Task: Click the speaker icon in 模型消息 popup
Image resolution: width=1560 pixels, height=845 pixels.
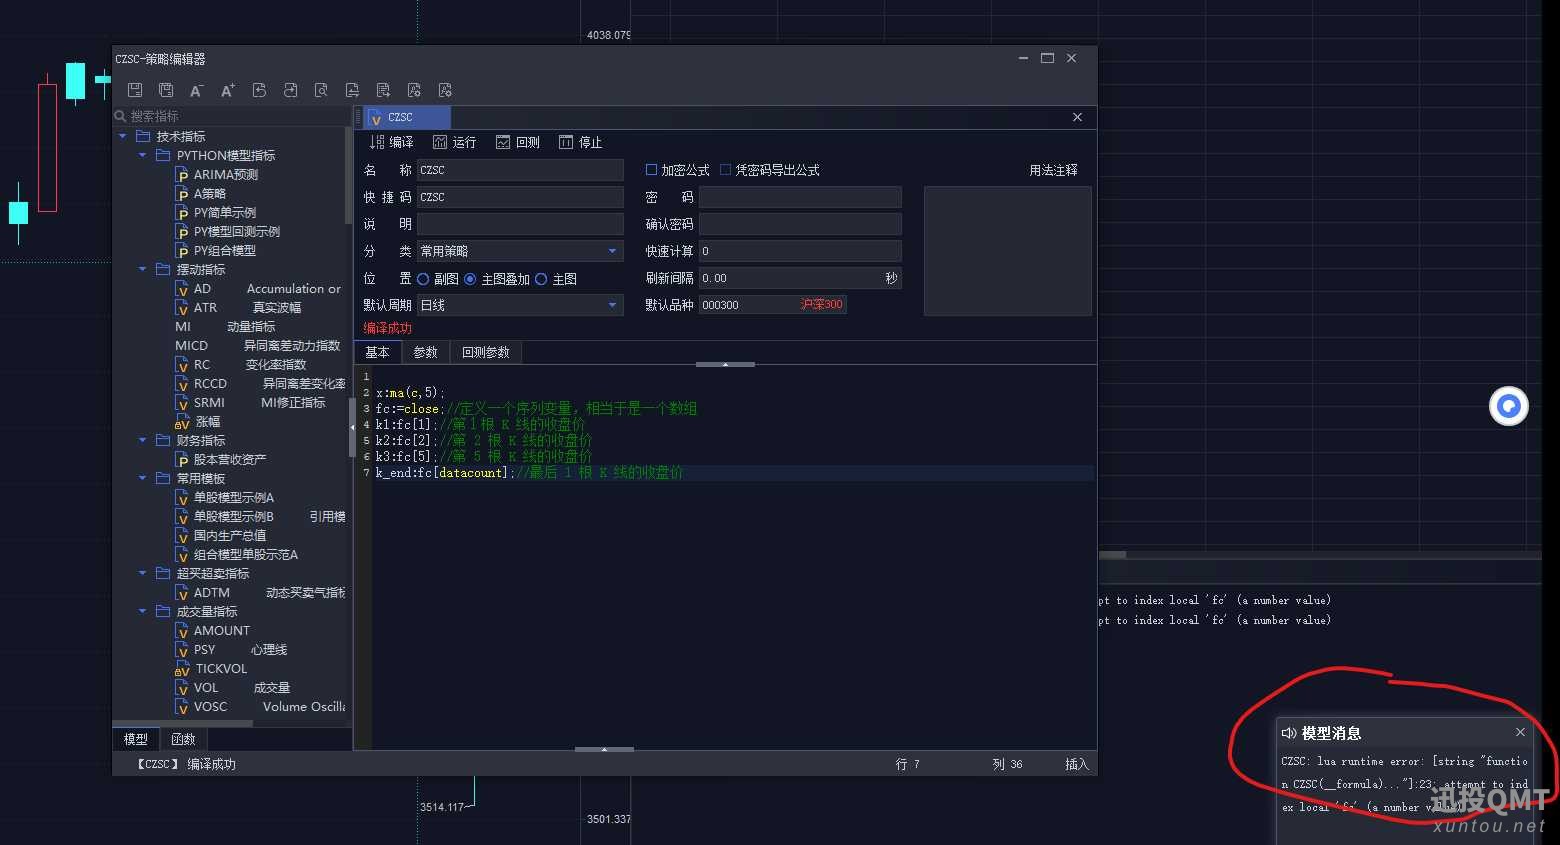Action: (x=1289, y=733)
